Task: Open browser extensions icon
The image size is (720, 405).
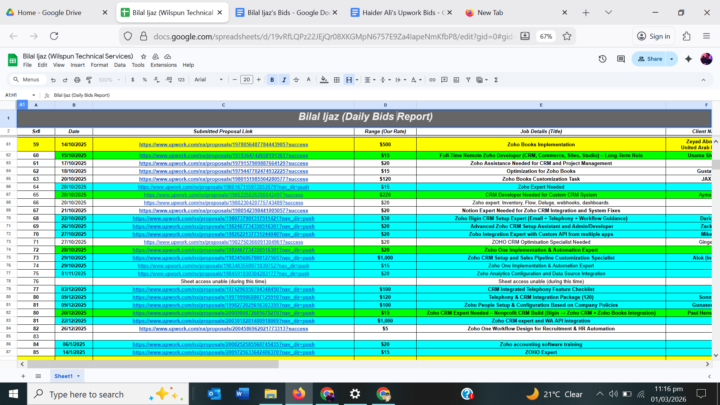Action: (686, 36)
